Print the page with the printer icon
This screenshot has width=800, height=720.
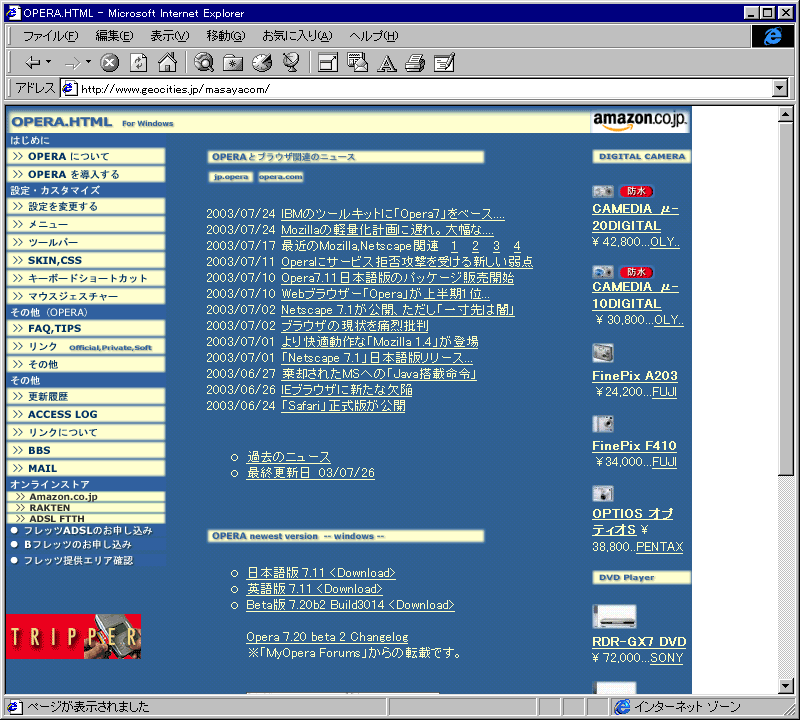pos(415,63)
